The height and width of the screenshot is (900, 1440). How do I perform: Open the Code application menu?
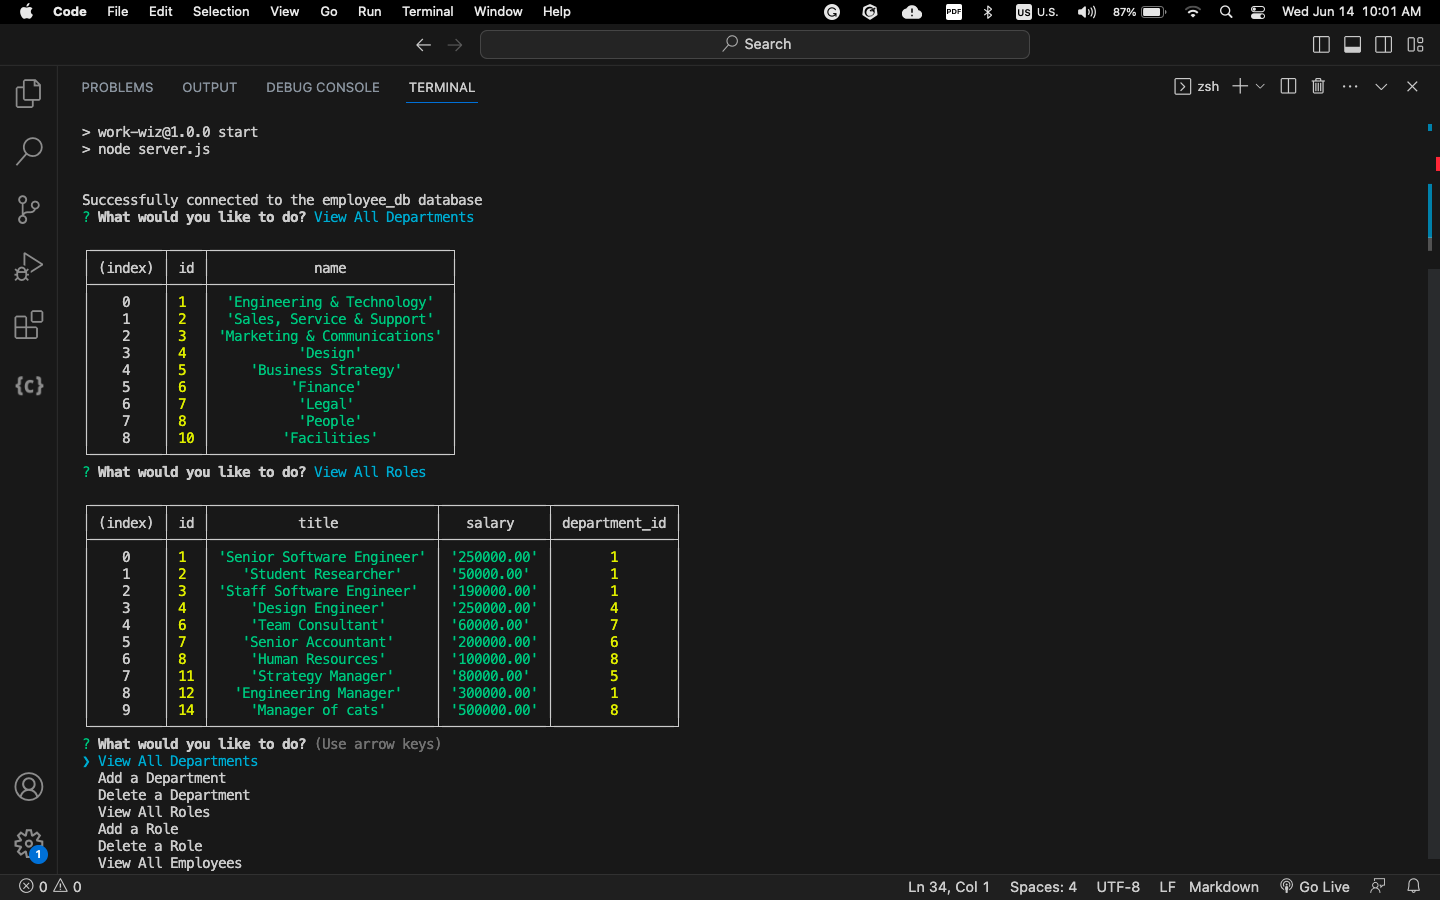(x=70, y=12)
